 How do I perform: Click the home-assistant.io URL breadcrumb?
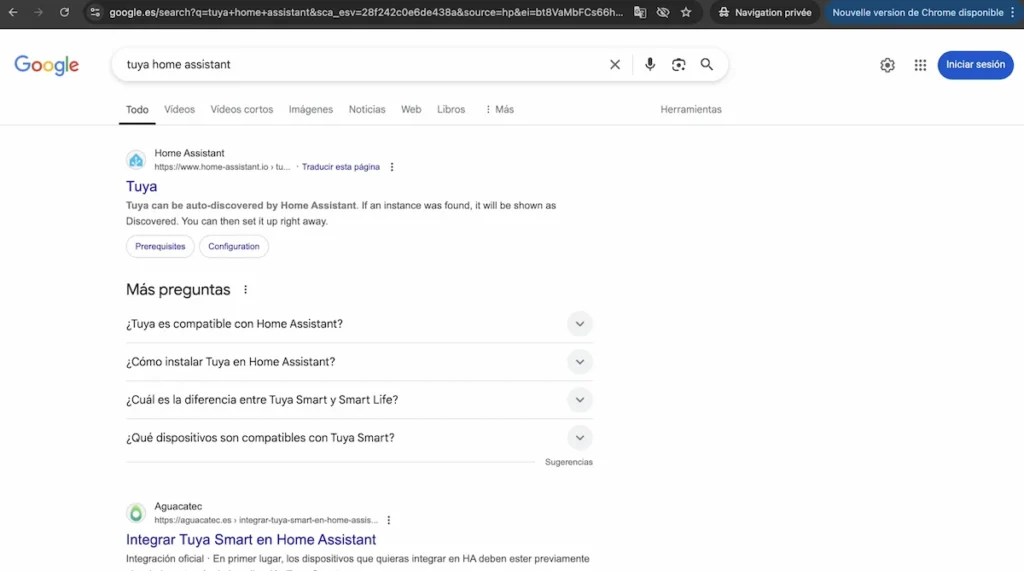pyautogui.click(x=222, y=167)
